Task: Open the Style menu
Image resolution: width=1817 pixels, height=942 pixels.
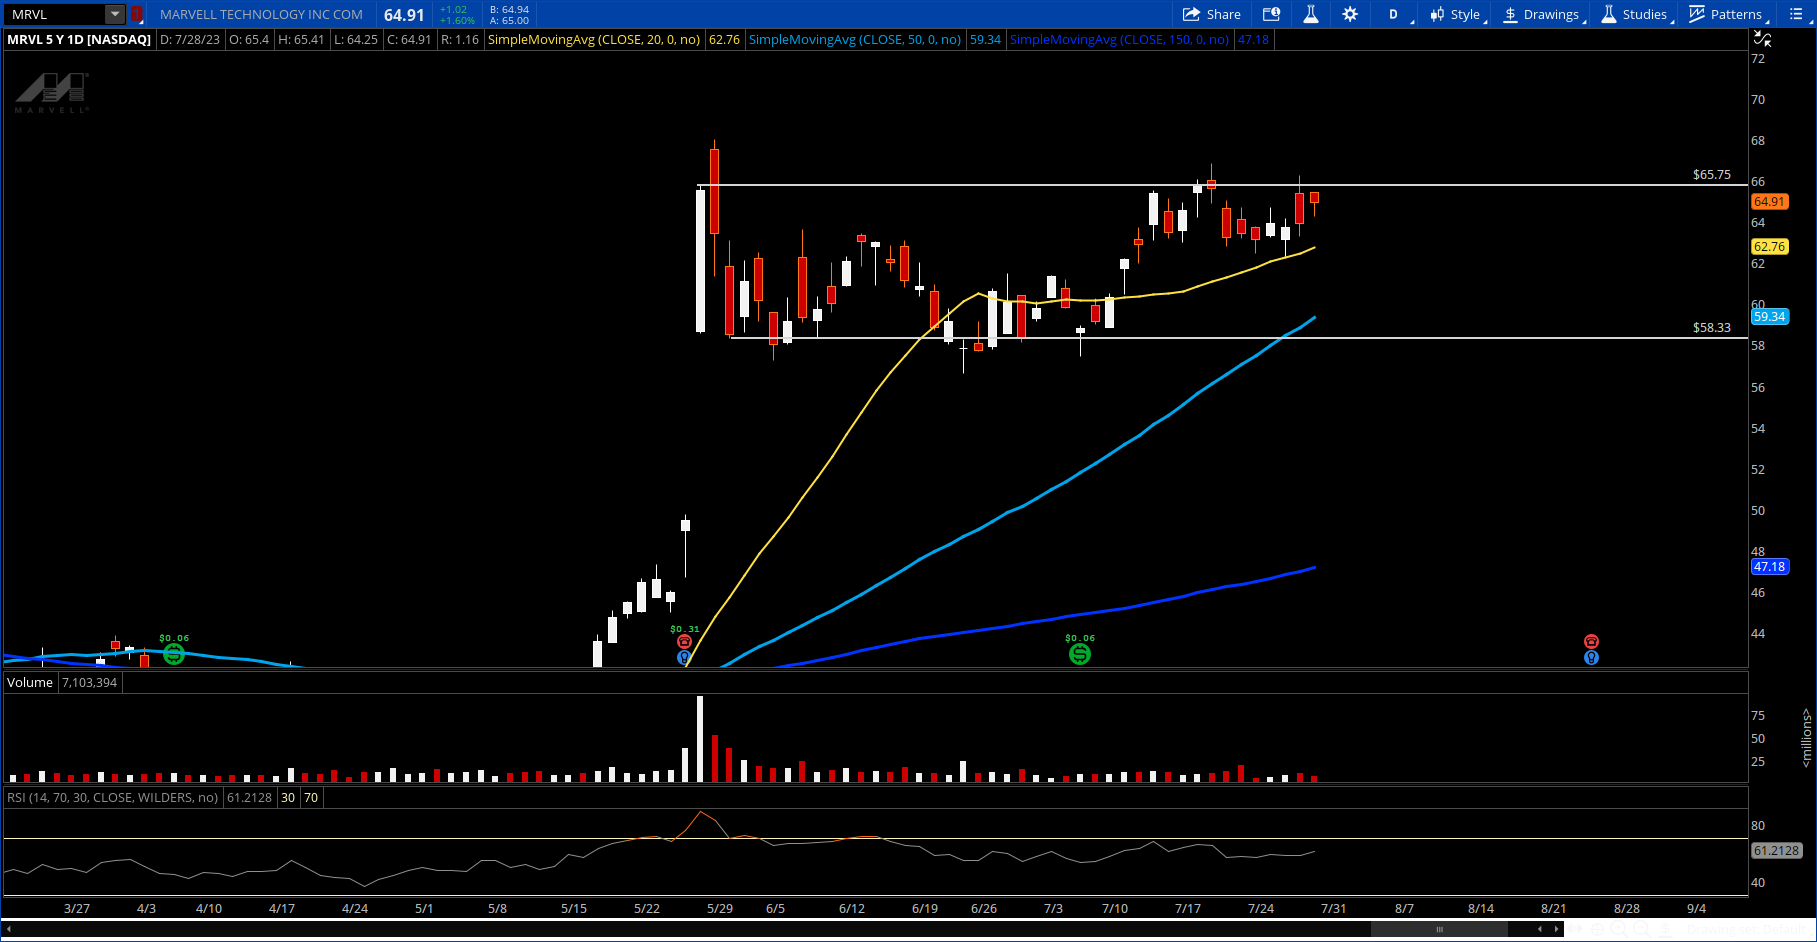Action: click(x=1457, y=14)
